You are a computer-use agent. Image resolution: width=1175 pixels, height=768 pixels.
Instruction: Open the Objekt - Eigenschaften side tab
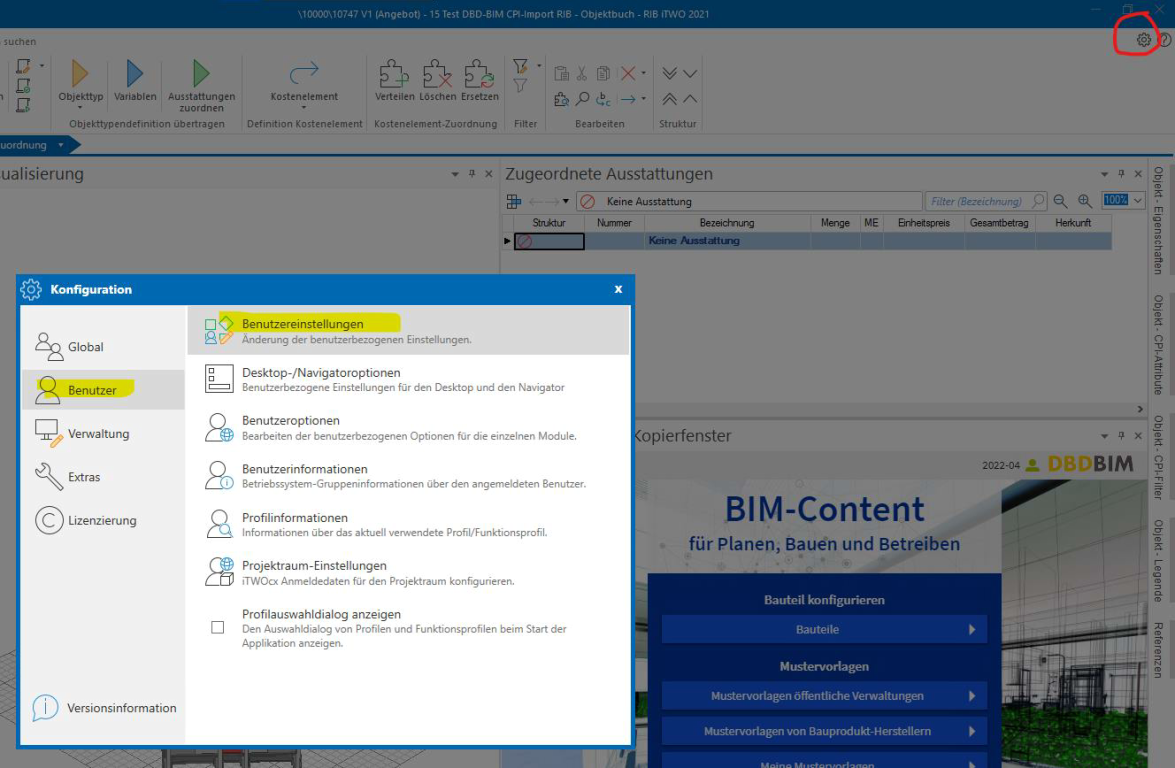(1159, 222)
